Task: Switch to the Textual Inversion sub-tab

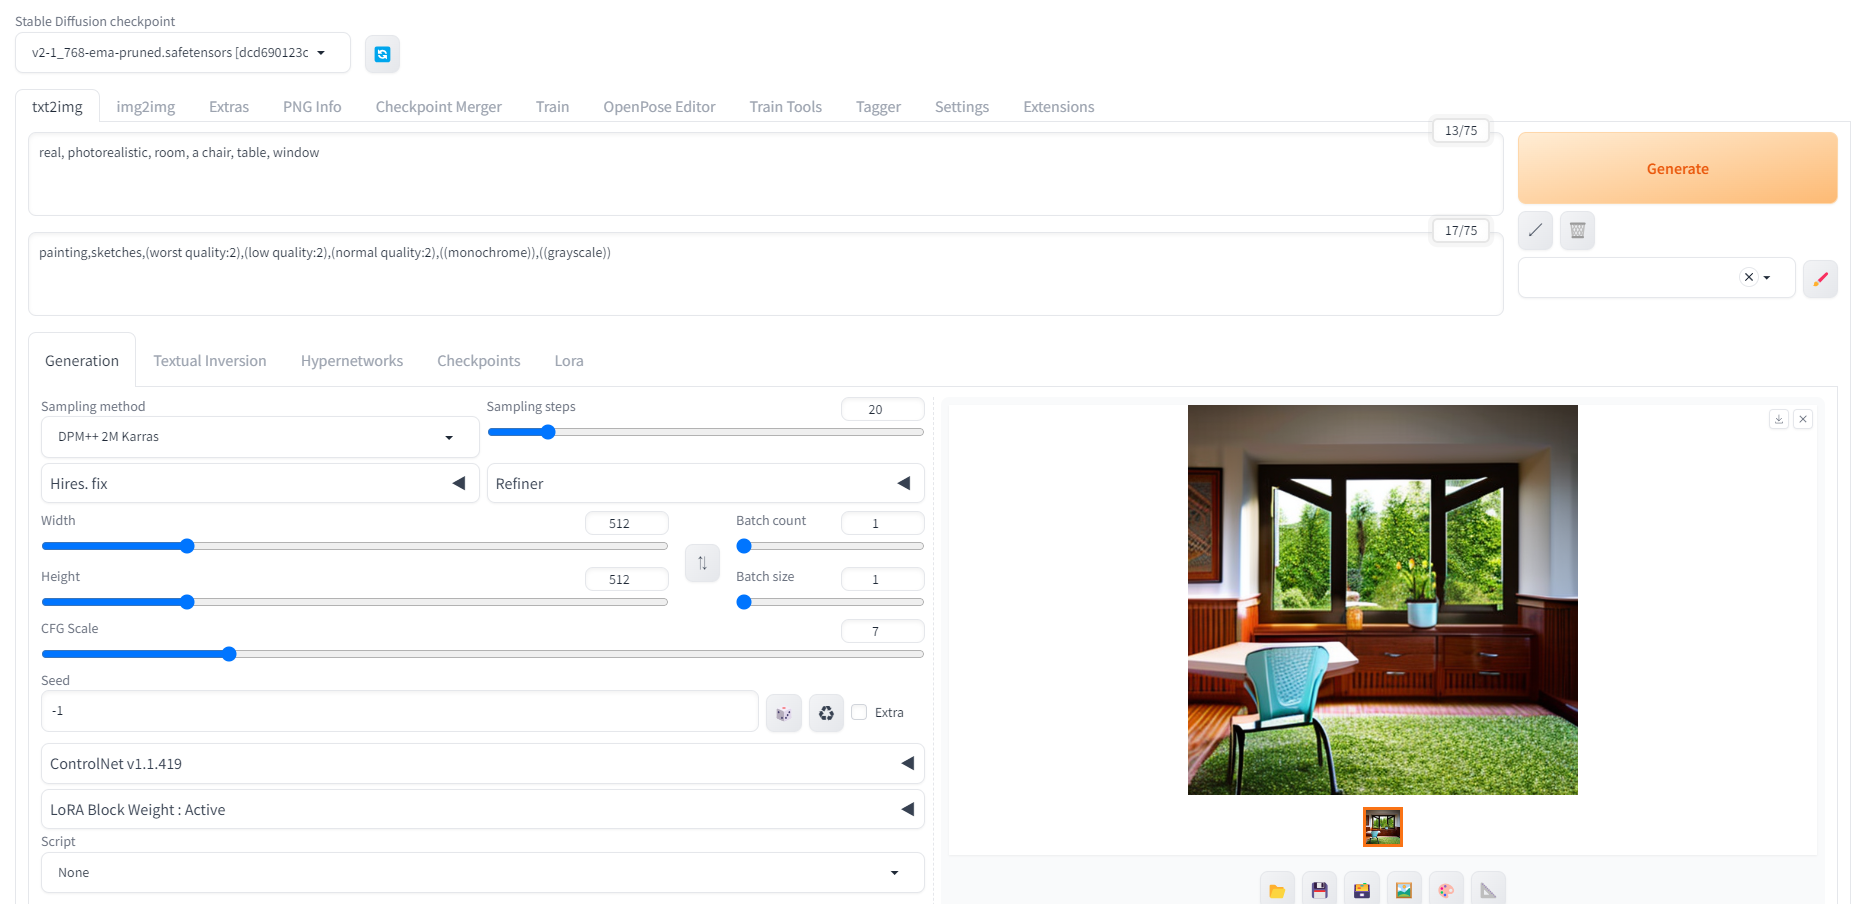Action: (x=210, y=361)
